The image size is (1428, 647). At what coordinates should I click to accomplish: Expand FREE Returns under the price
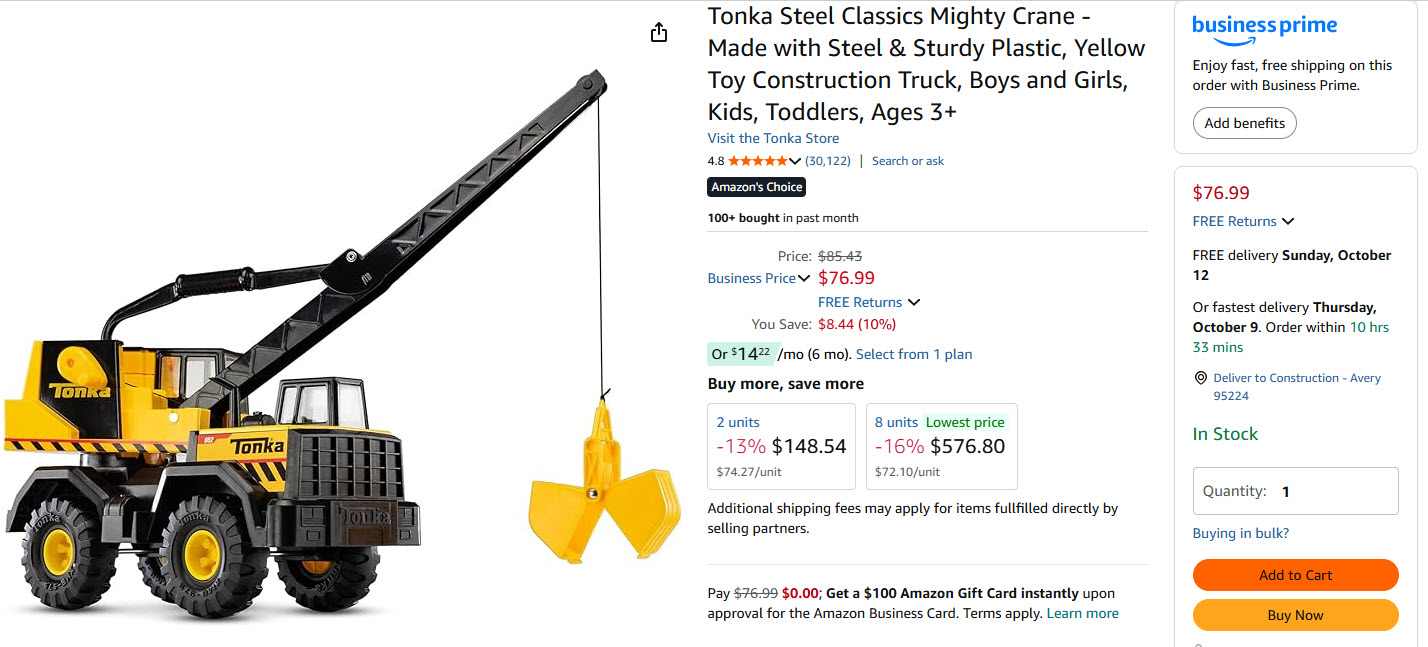pyautogui.click(x=913, y=302)
